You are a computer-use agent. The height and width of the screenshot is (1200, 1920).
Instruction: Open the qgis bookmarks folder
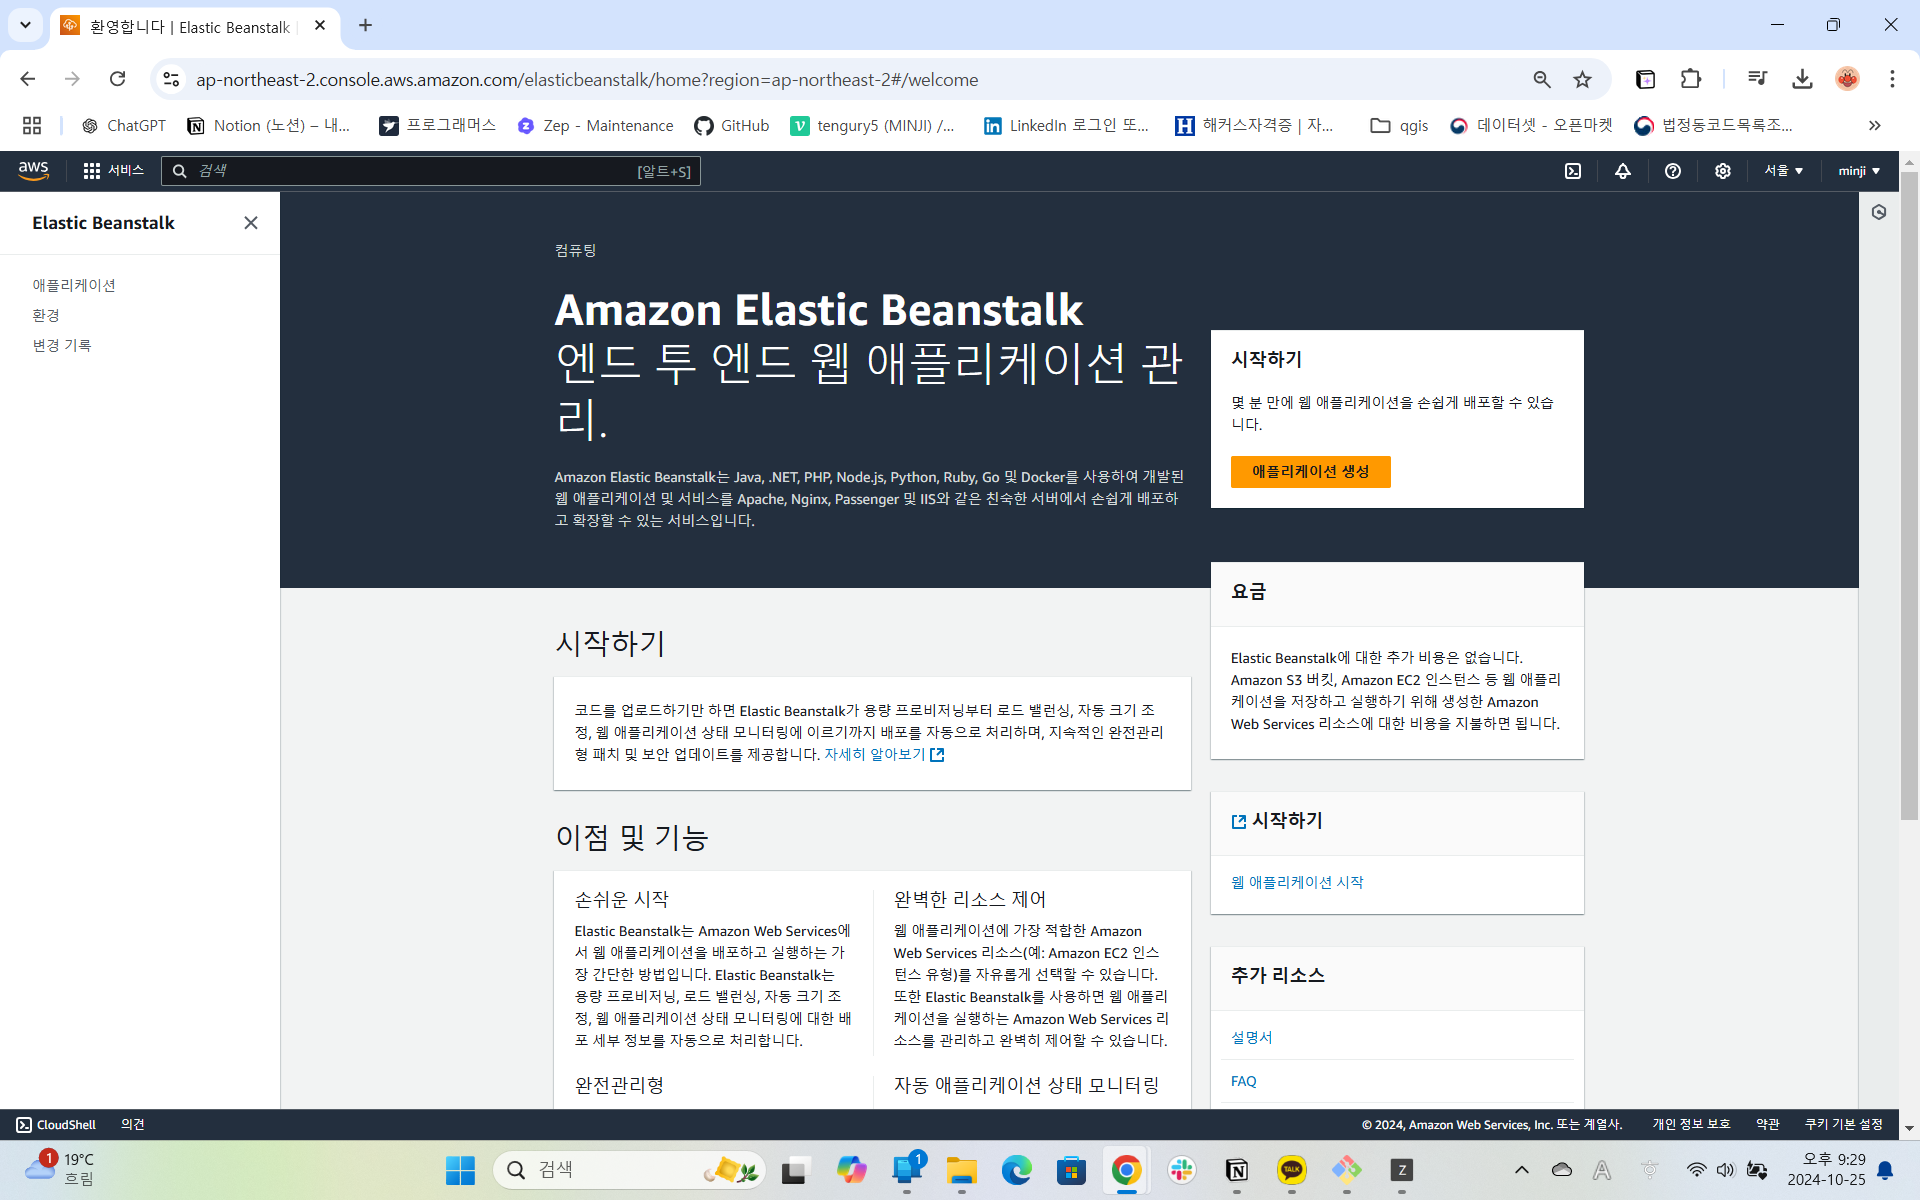click(1399, 125)
